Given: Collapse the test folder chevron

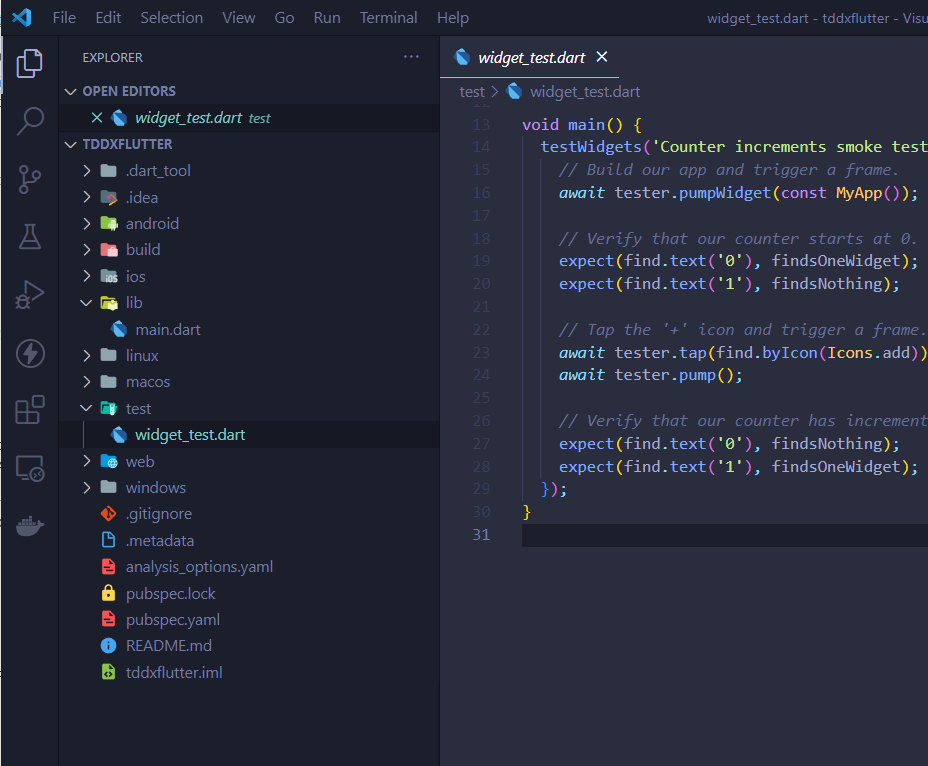Looking at the screenshot, I should [86, 408].
